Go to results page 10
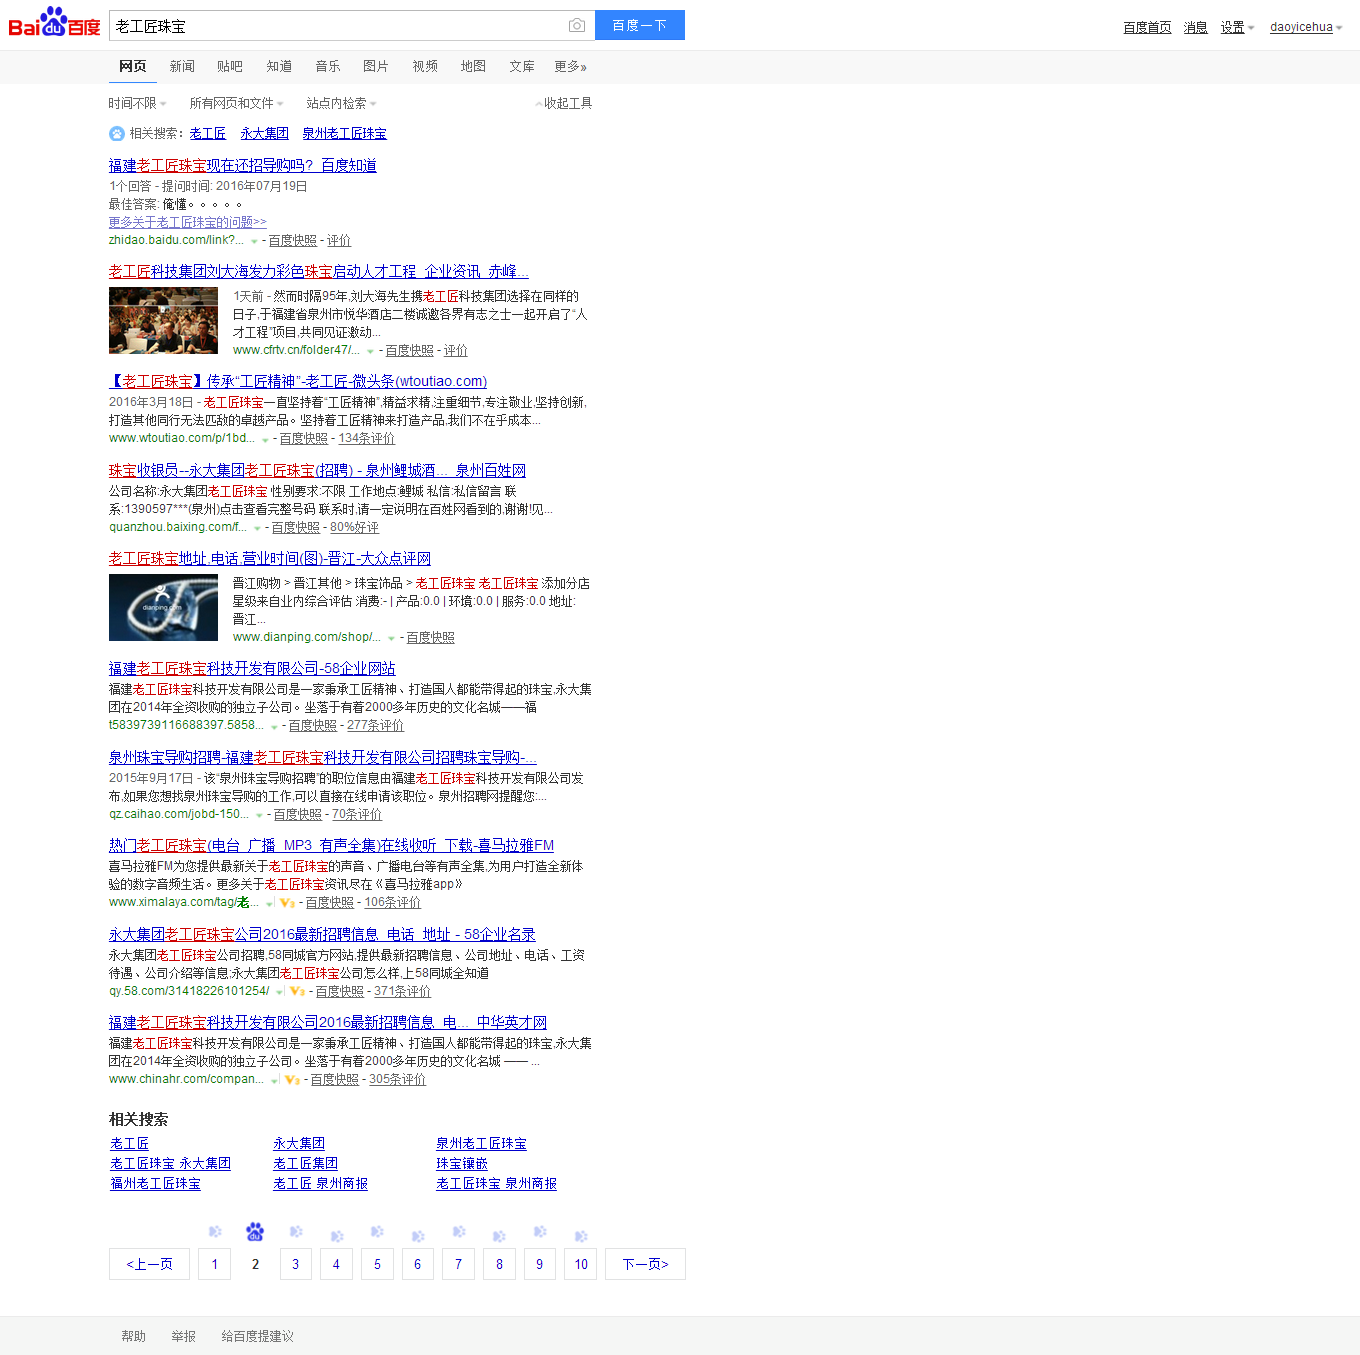Screen dimensions: 1360x1355 point(581,1264)
